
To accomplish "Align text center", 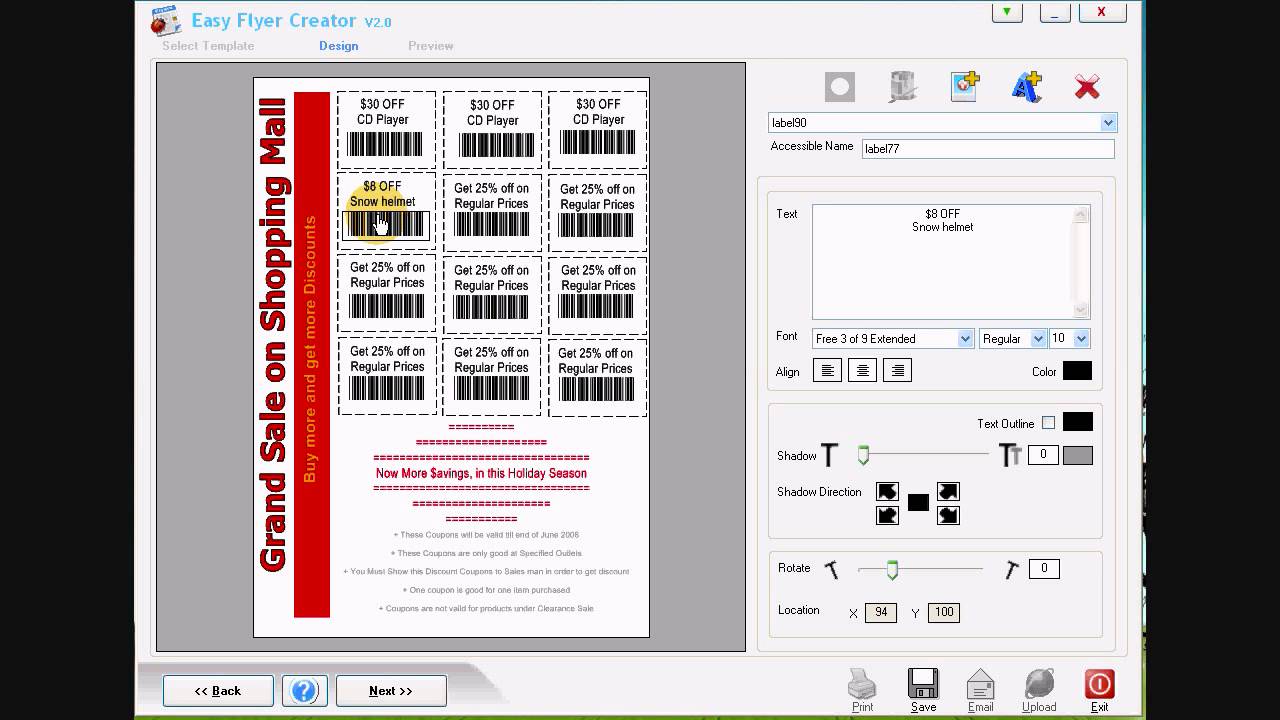I will (862, 371).
